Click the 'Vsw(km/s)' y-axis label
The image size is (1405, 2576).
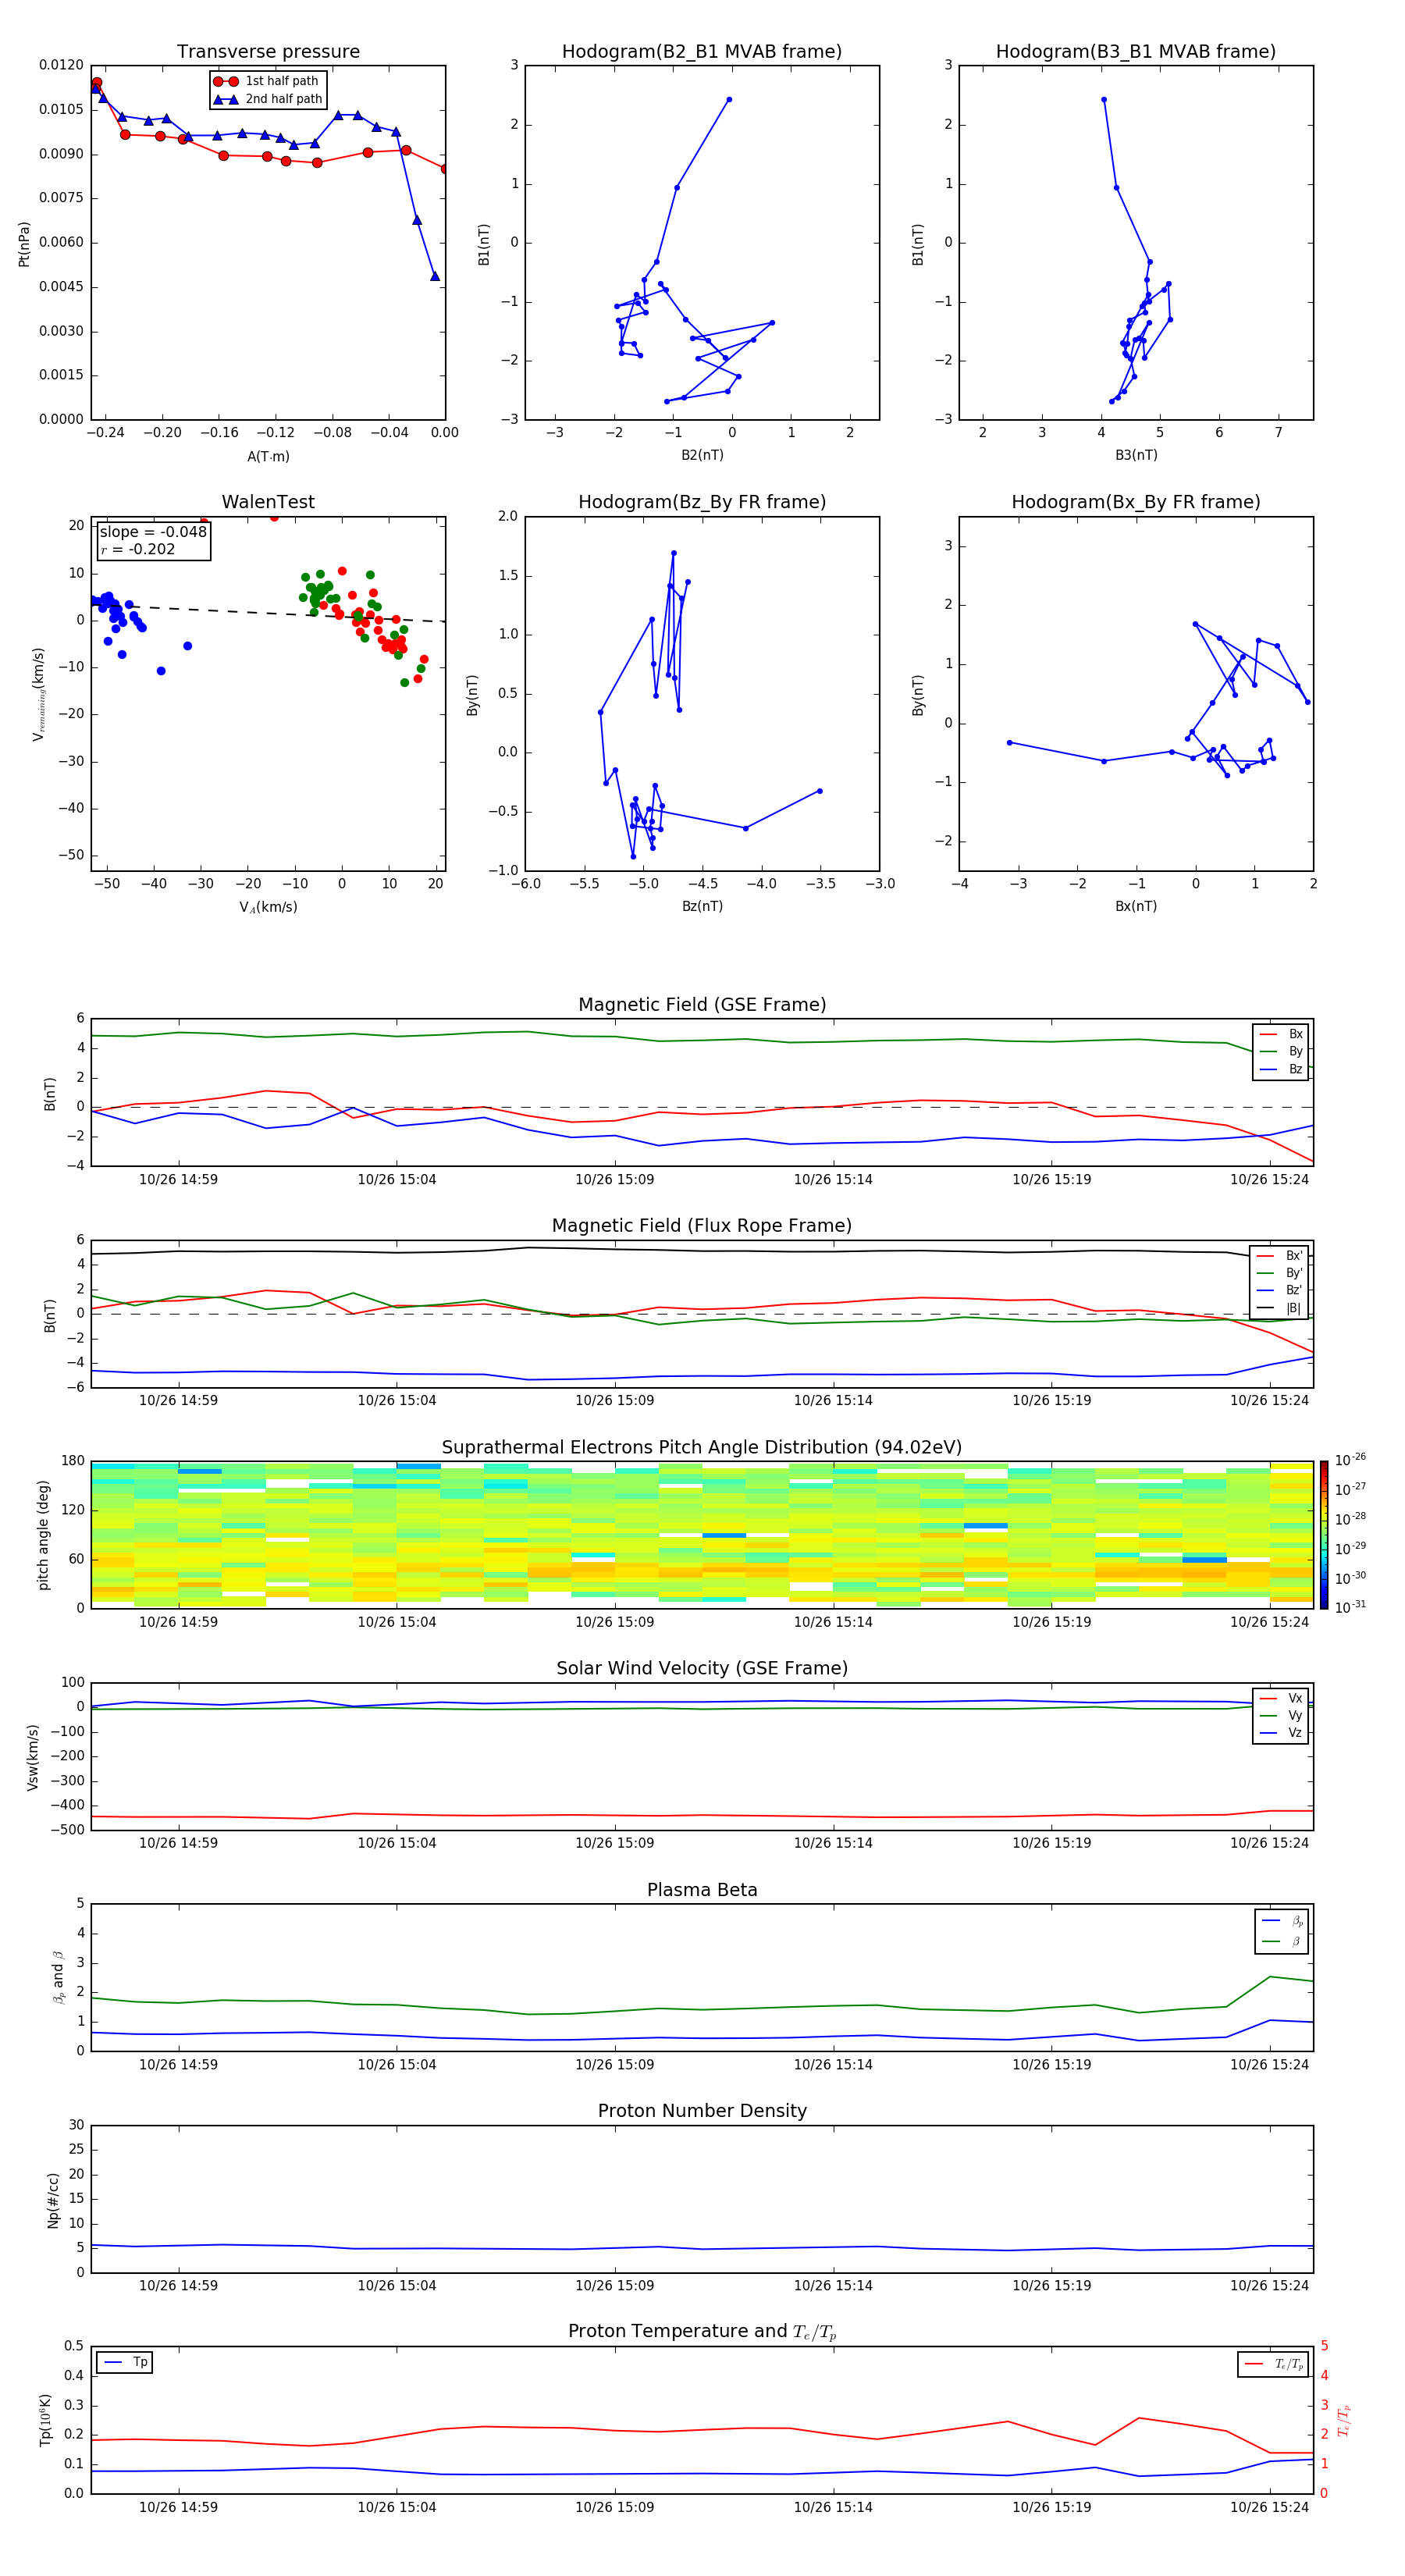click(x=33, y=1757)
